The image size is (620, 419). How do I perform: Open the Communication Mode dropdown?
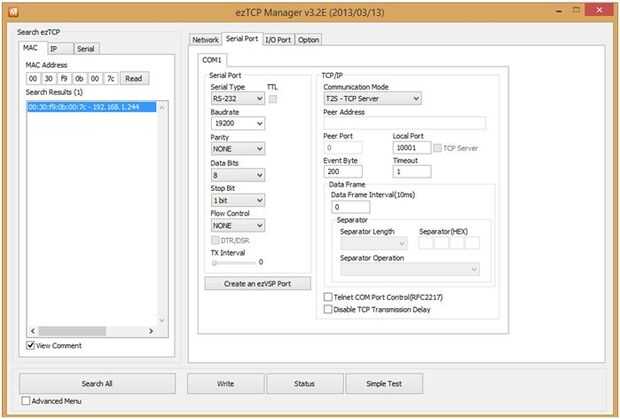(372, 98)
